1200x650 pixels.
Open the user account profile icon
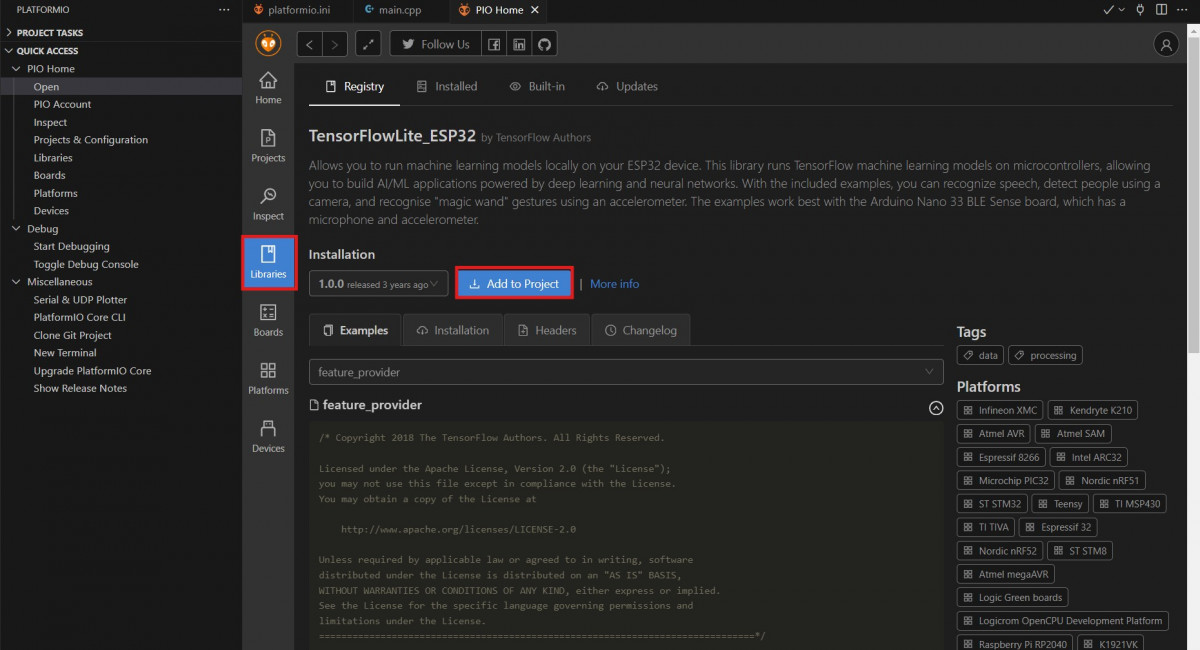[1166, 44]
